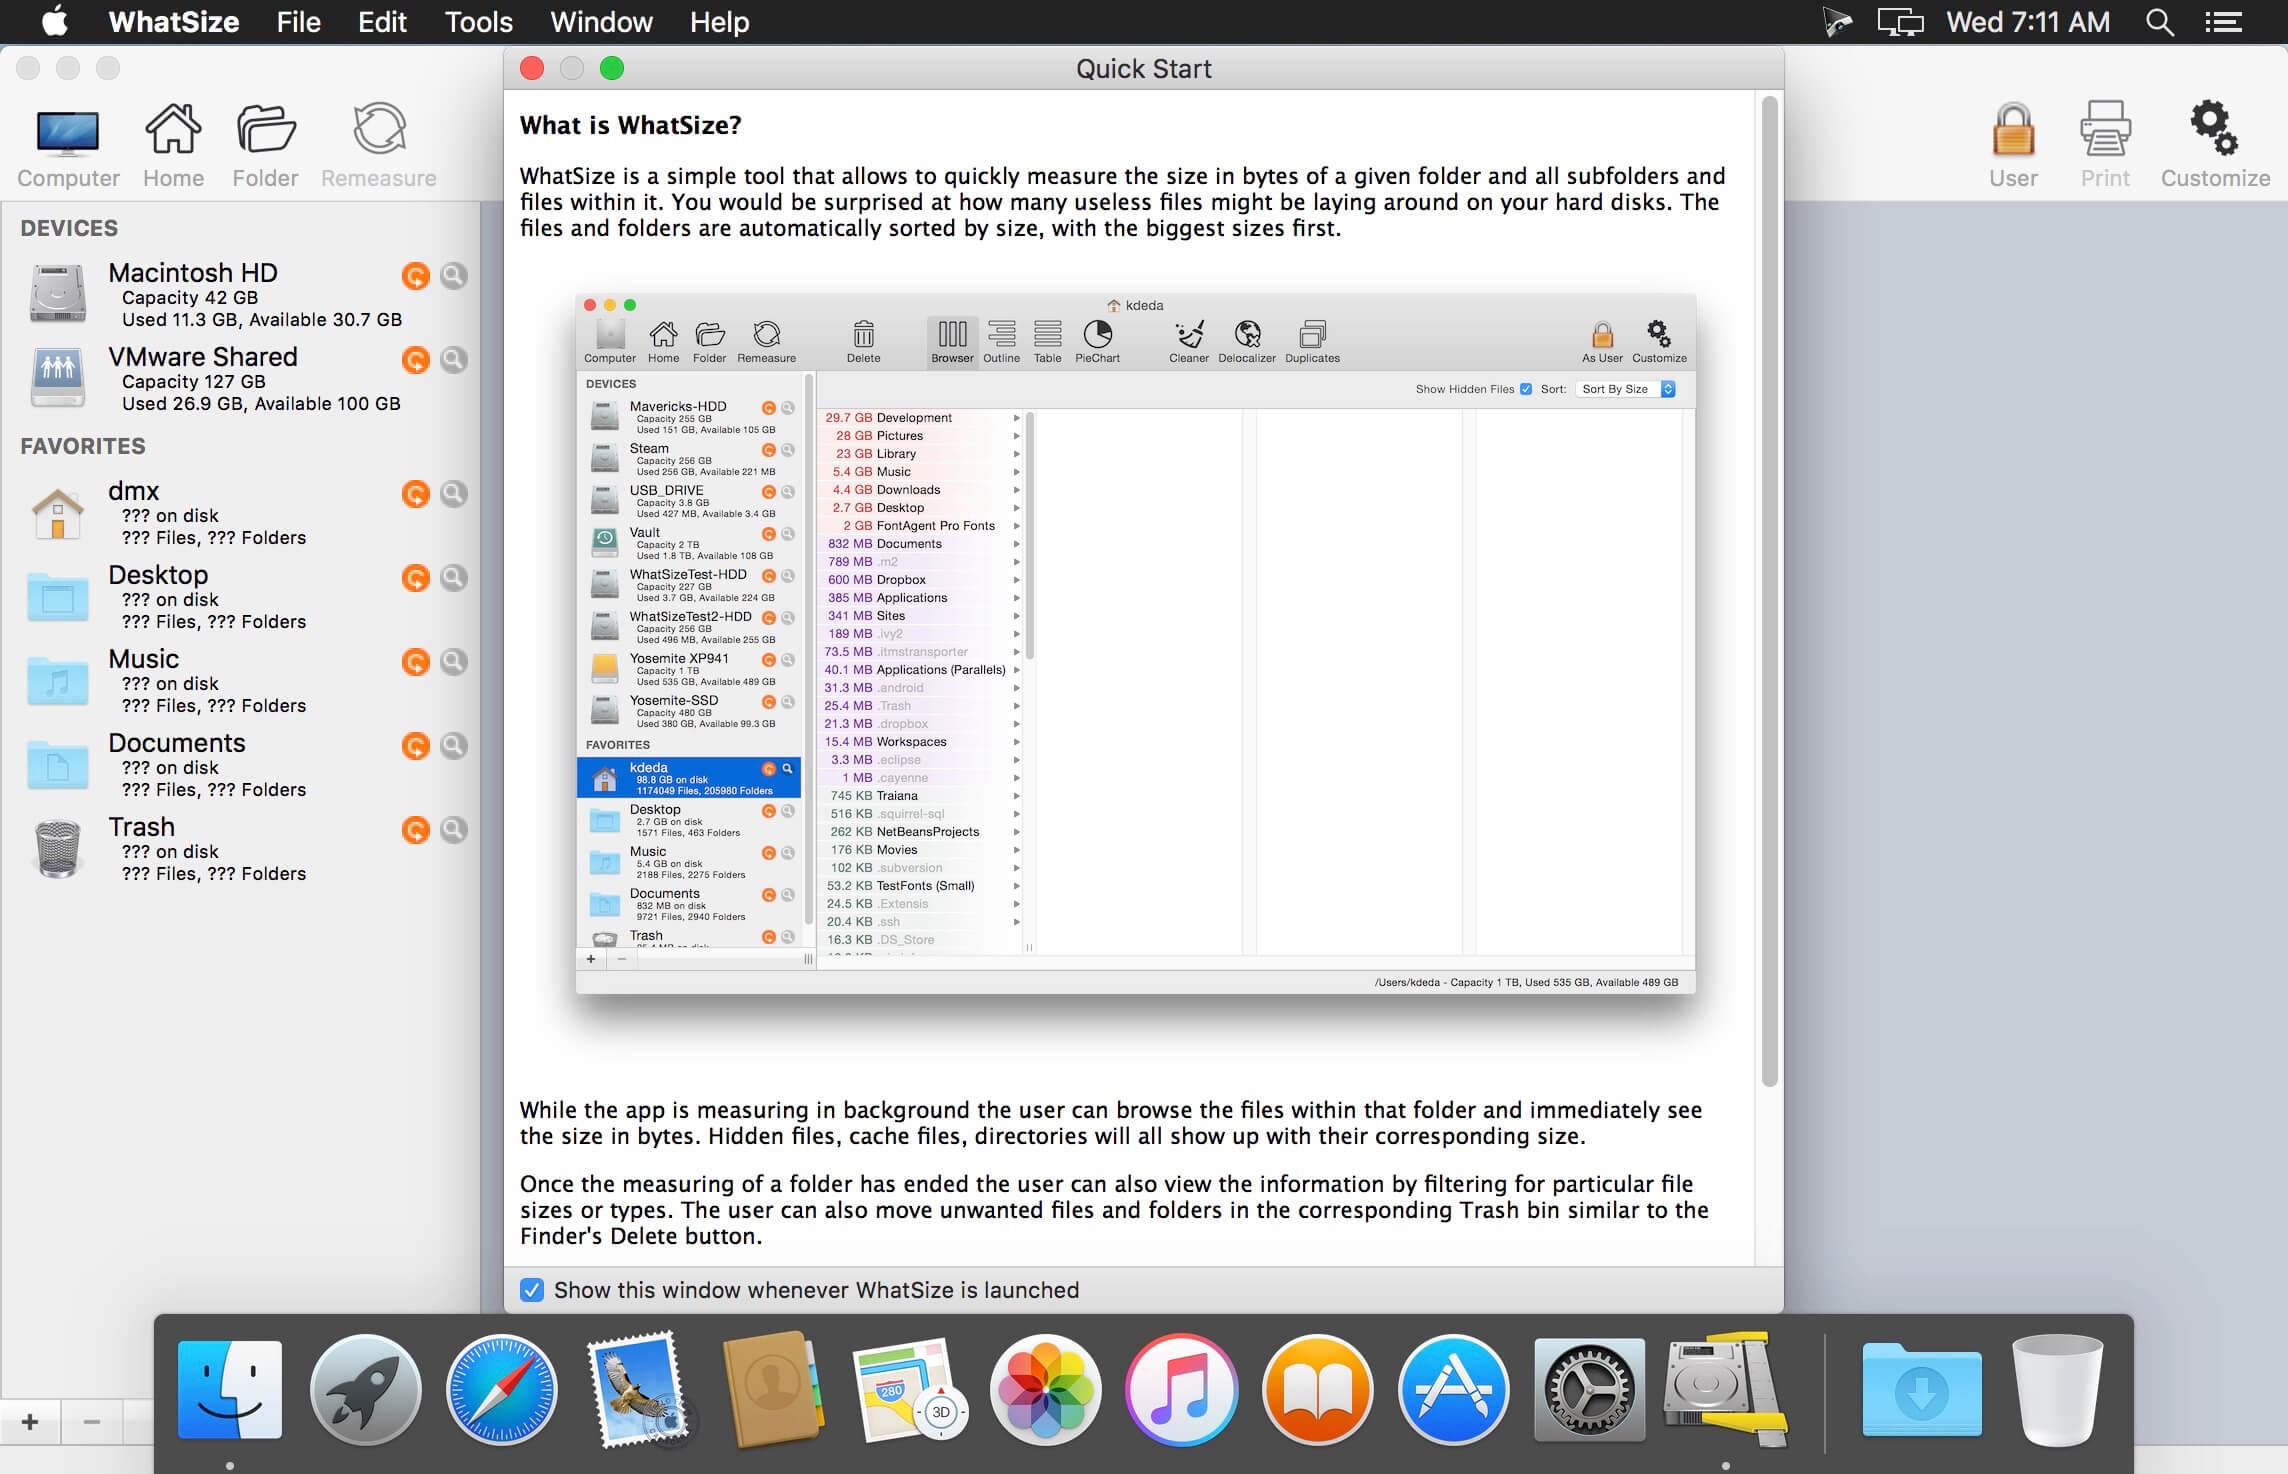Click the clock showing Wed 7:11 AM
Viewport: 2288px width, 1474px height.
click(x=2028, y=22)
